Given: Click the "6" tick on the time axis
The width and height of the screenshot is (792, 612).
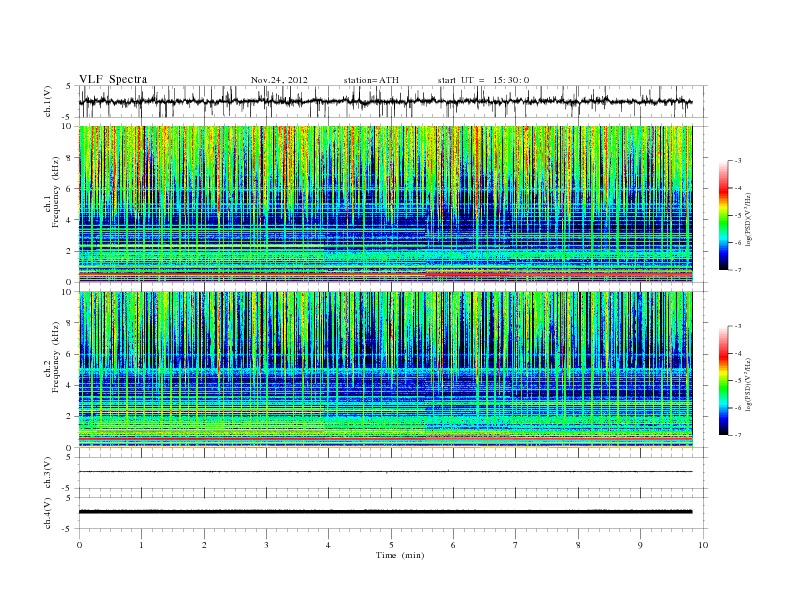Looking at the screenshot, I should coord(453,545).
